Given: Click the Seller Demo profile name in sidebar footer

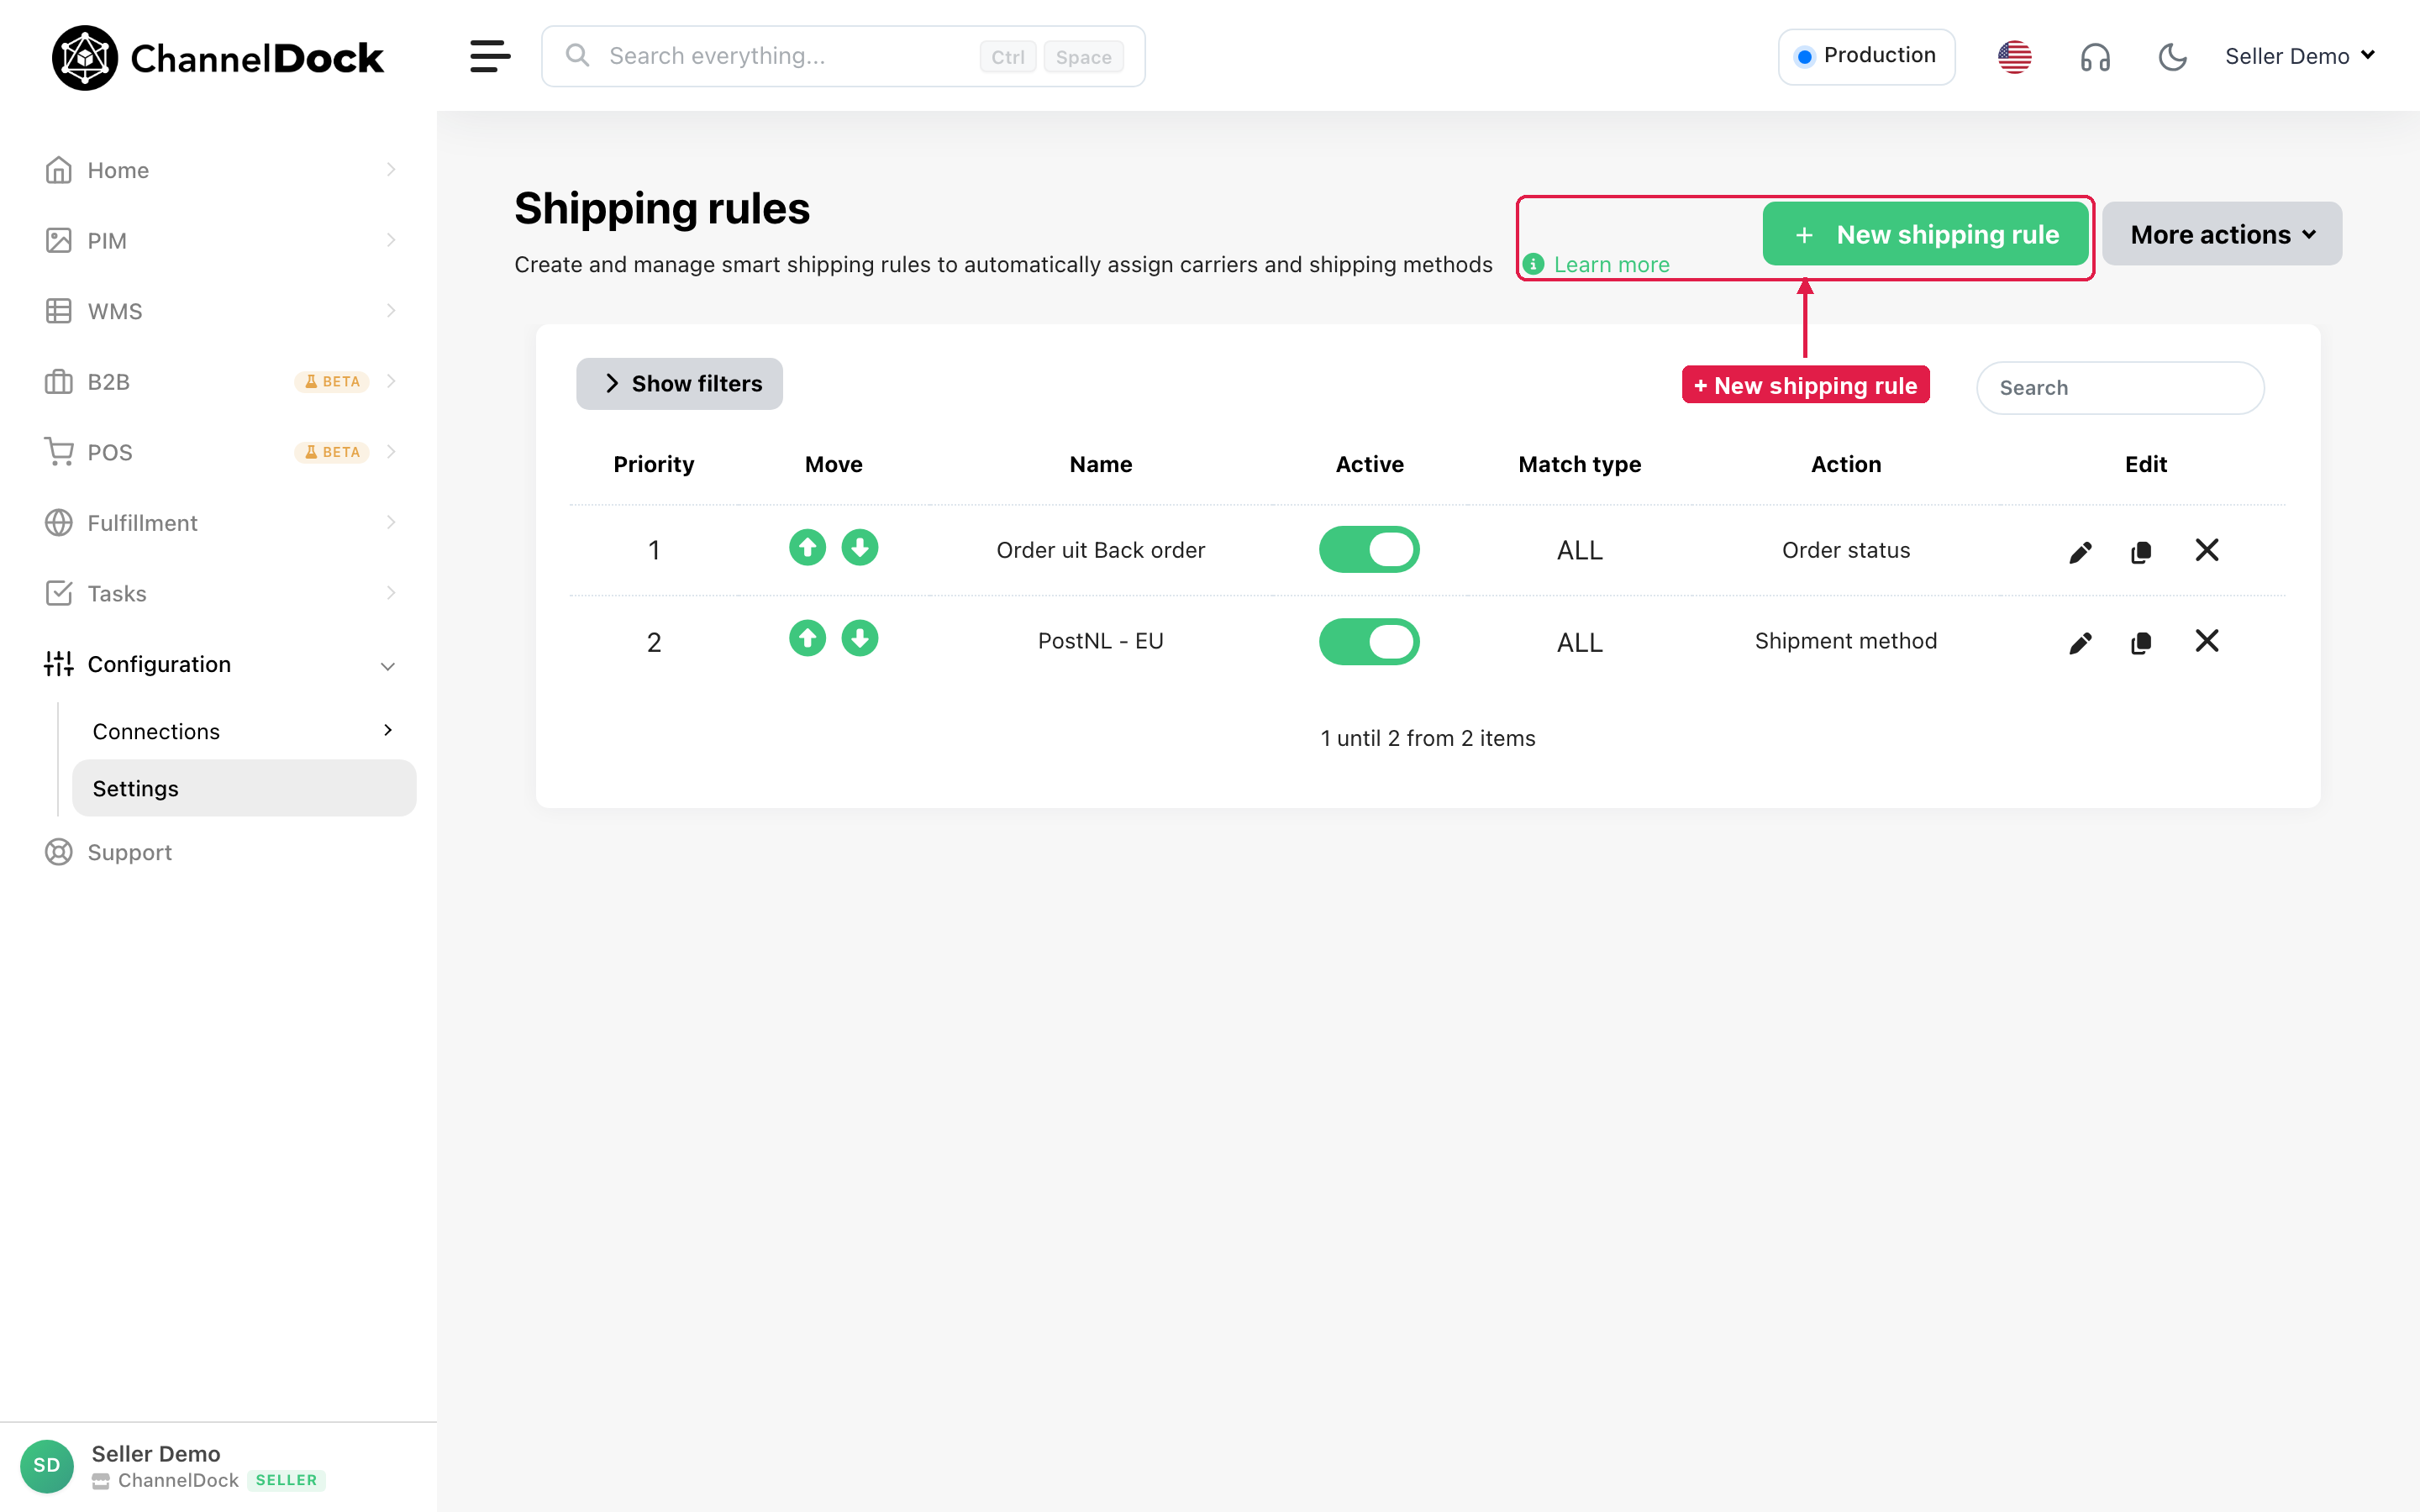Looking at the screenshot, I should [156, 1453].
